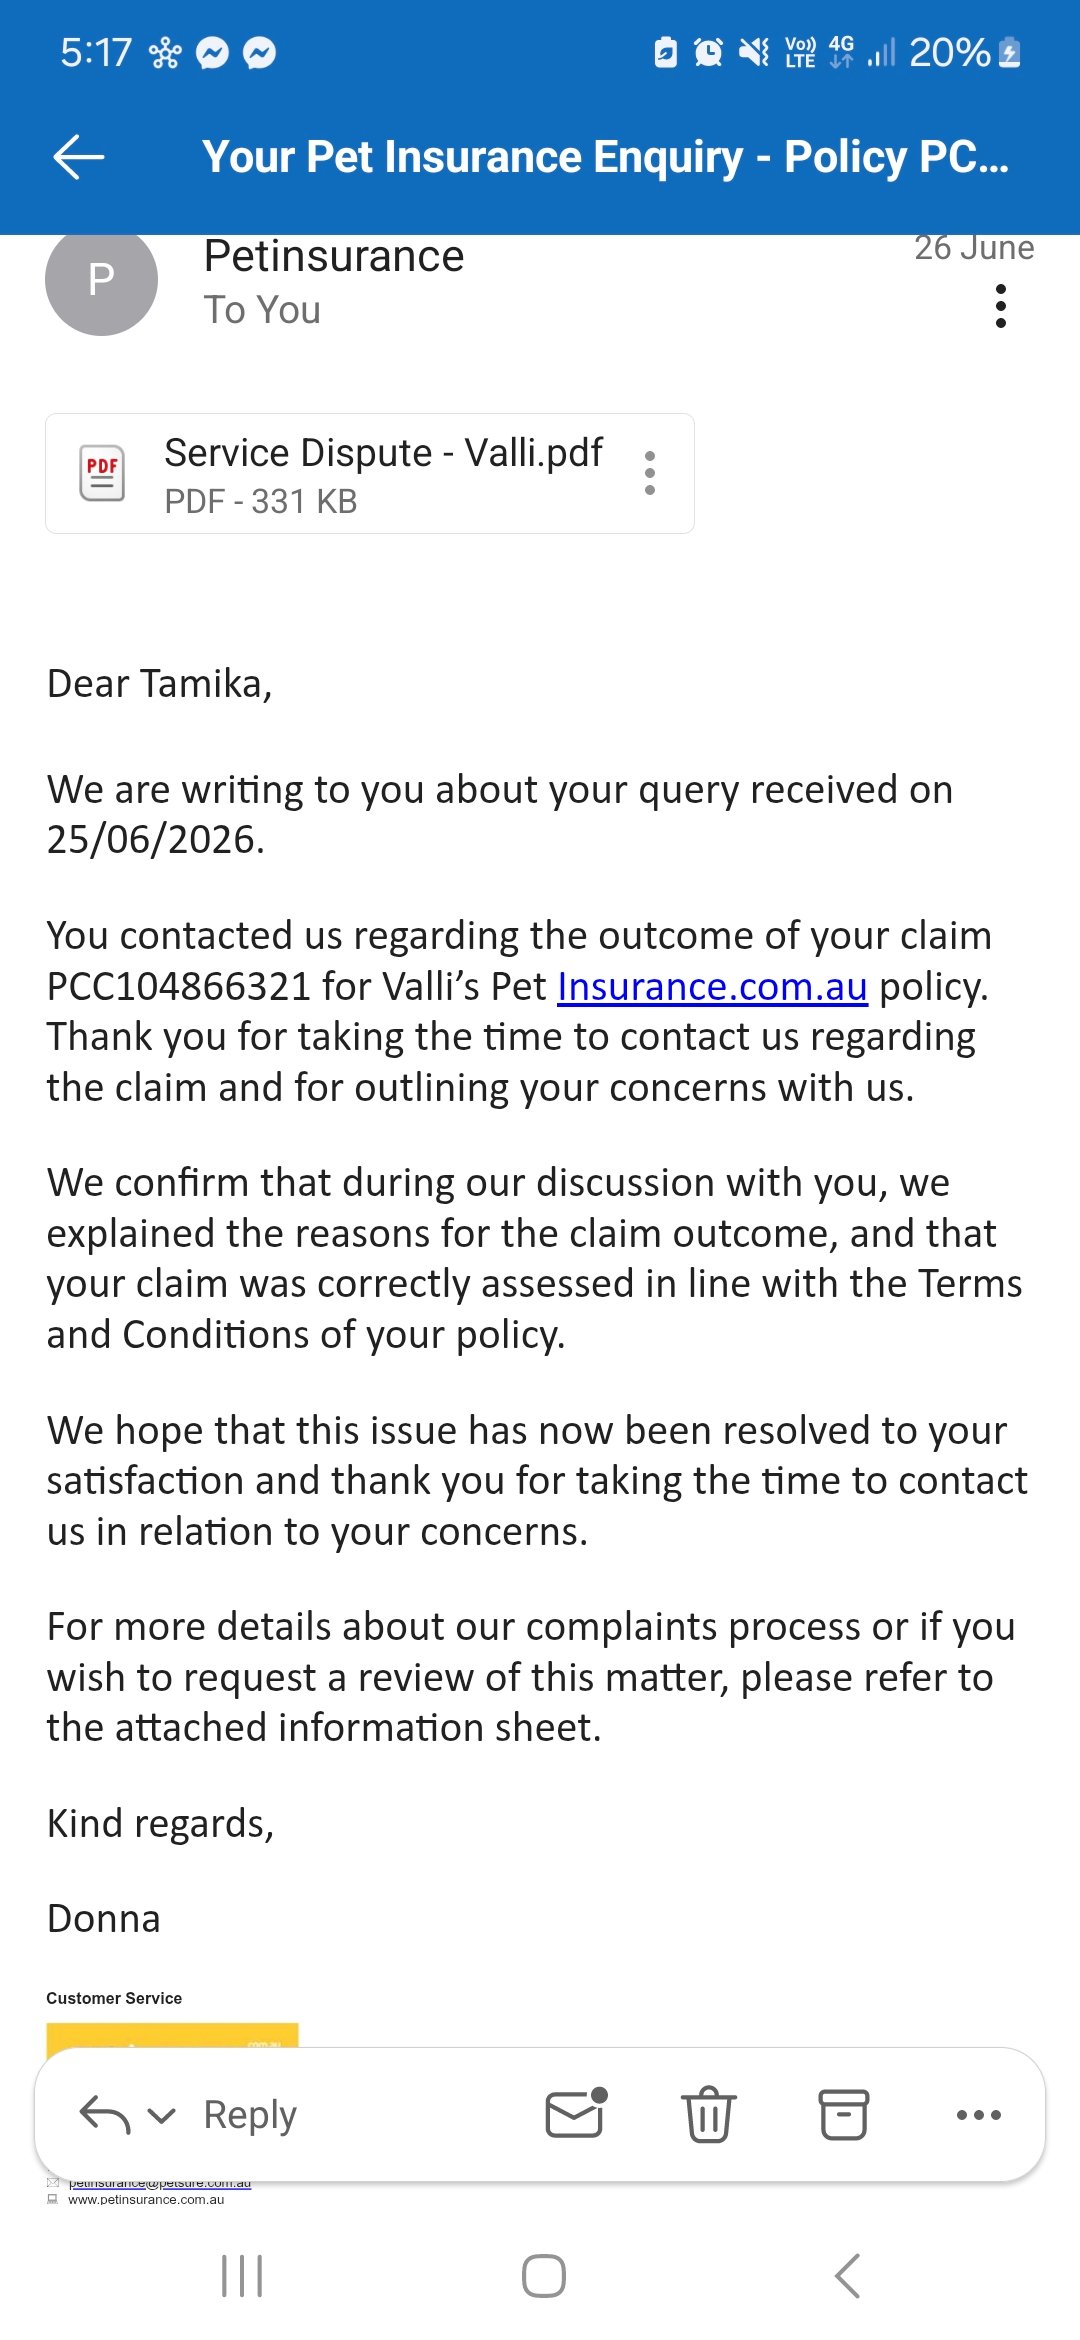Open more actions in the bottom toolbar
The width and height of the screenshot is (1080, 2340).
(979, 2115)
